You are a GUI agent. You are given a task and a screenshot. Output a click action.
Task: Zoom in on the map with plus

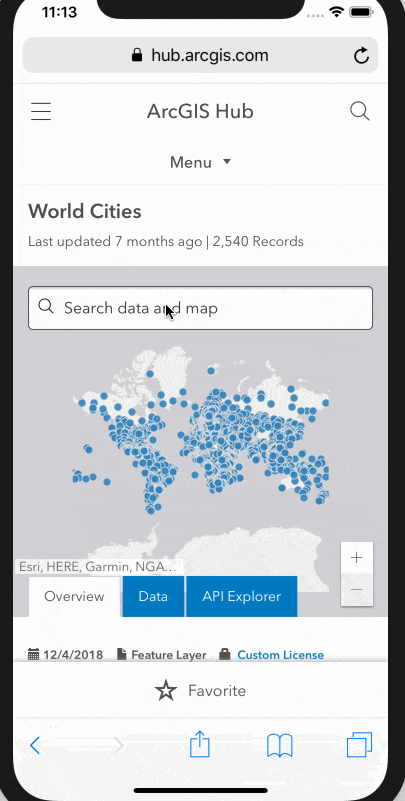(x=356, y=557)
